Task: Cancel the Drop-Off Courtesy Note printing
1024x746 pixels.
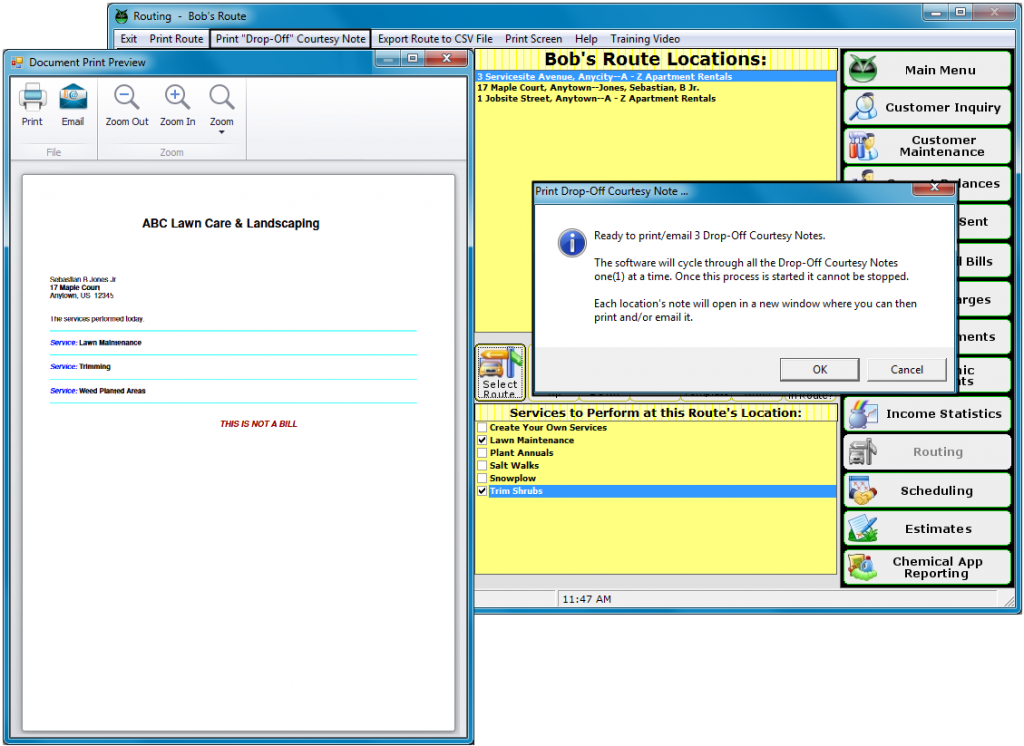Action: pos(906,369)
